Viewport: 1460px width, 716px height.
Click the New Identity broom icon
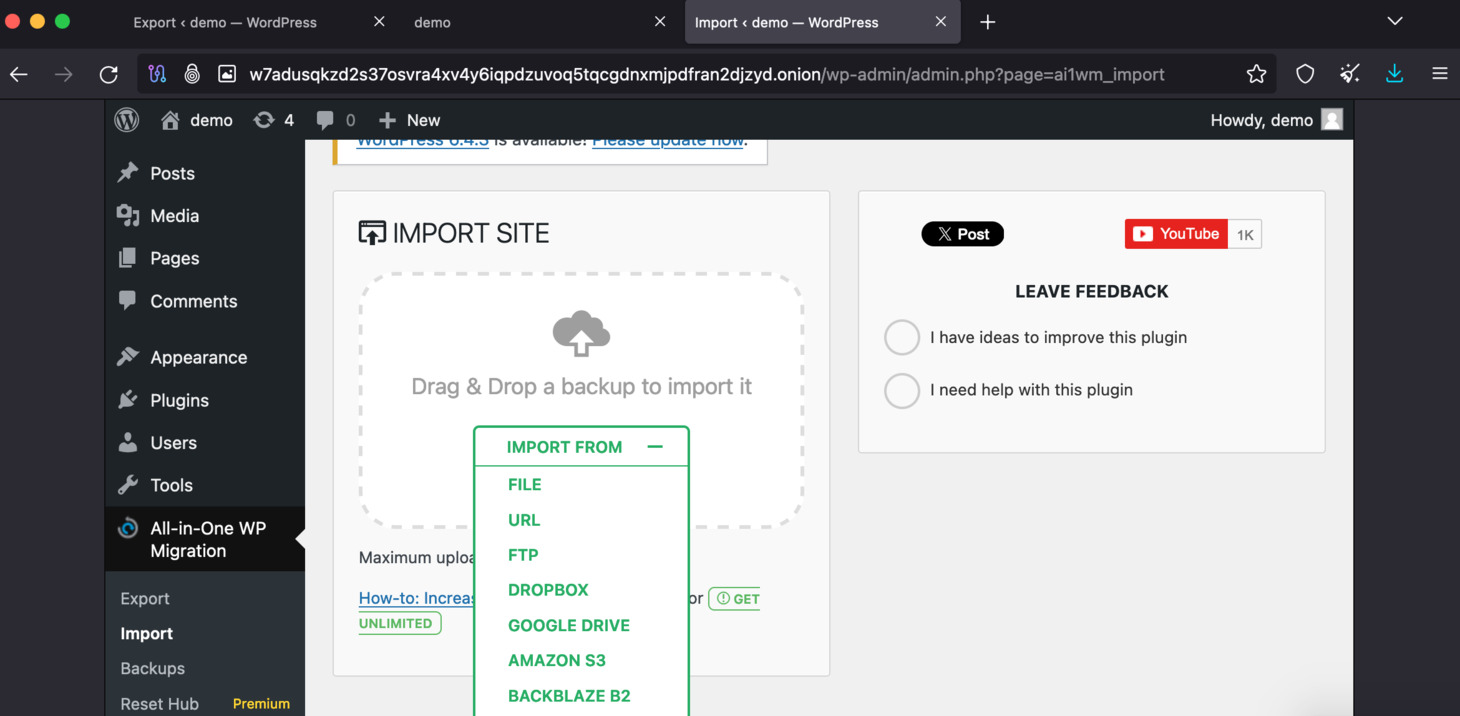pos(1350,74)
